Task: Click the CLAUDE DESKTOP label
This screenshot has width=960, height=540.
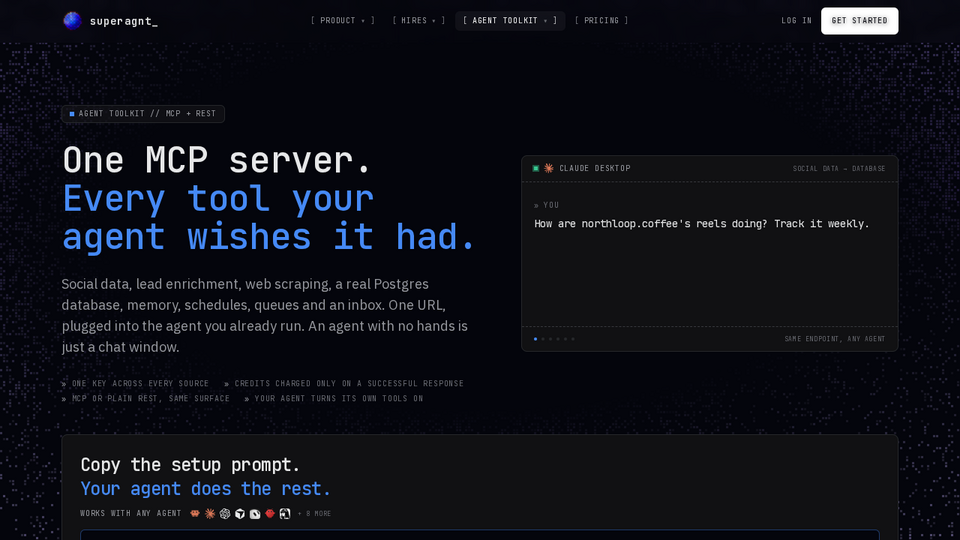Action: coord(594,168)
